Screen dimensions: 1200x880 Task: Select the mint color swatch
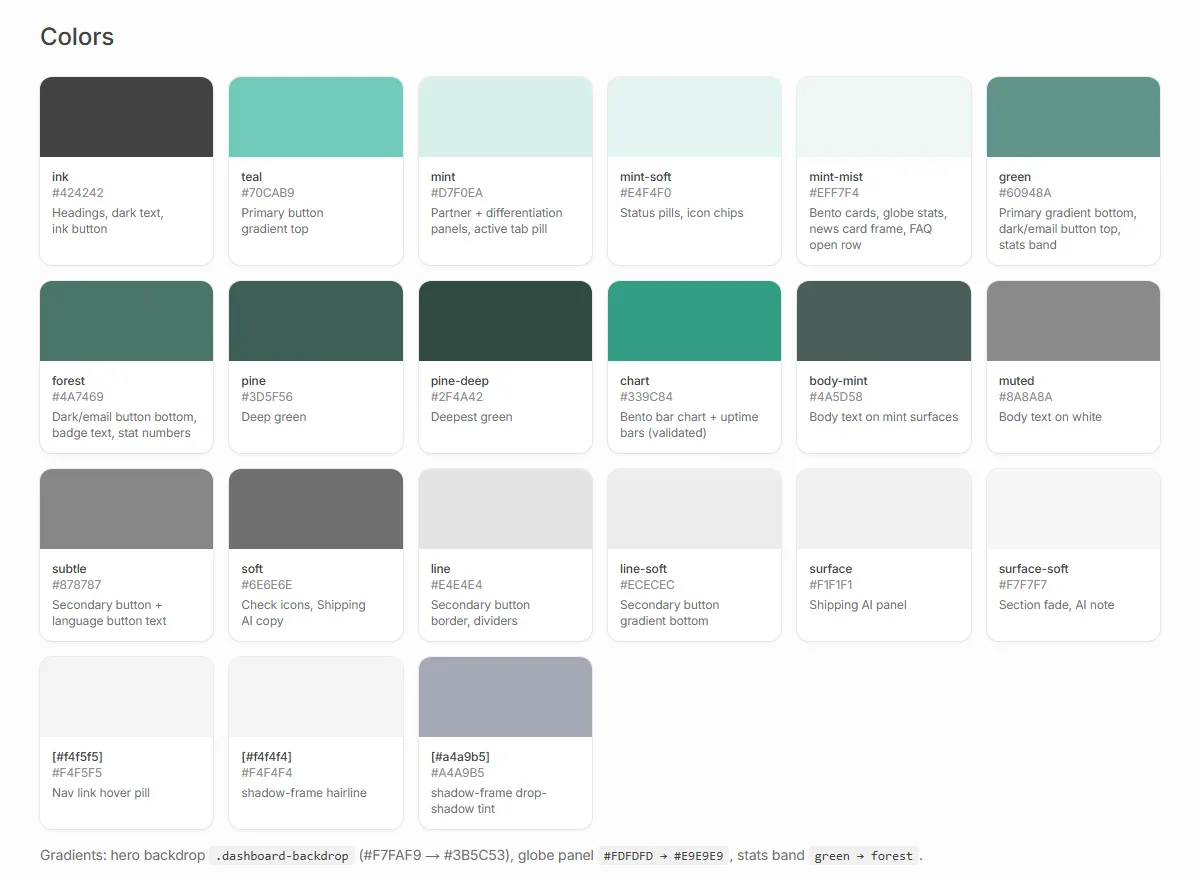(x=505, y=117)
